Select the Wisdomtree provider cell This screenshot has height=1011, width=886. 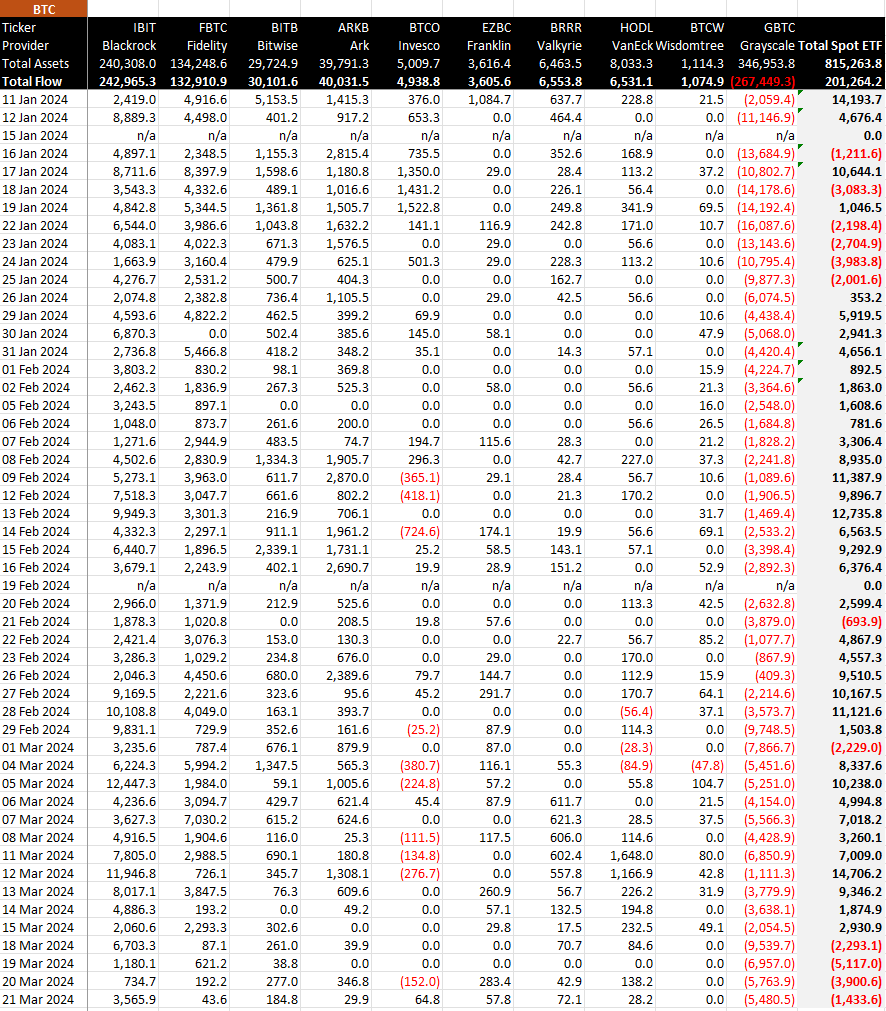[690, 45]
